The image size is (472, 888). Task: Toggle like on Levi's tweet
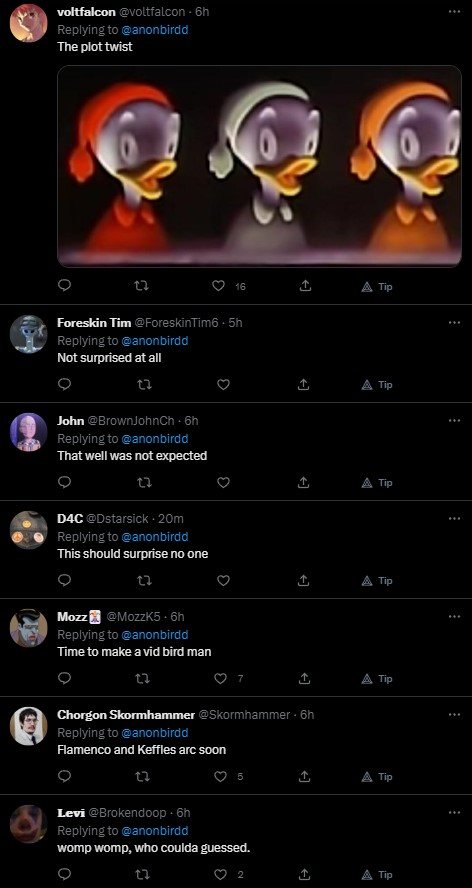click(x=220, y=874)
